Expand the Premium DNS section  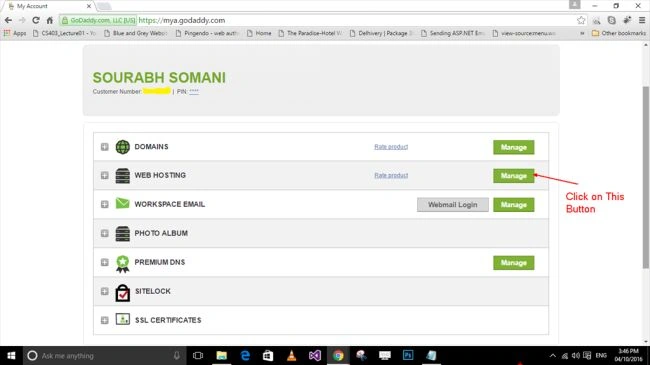tap(104, 263)
